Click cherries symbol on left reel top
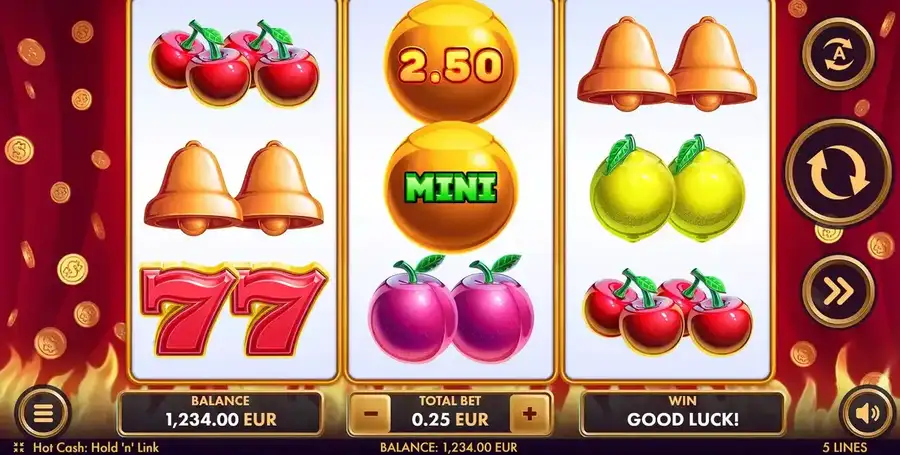The width and height of the screenshot is (900, 455). [x=234, y=63]
